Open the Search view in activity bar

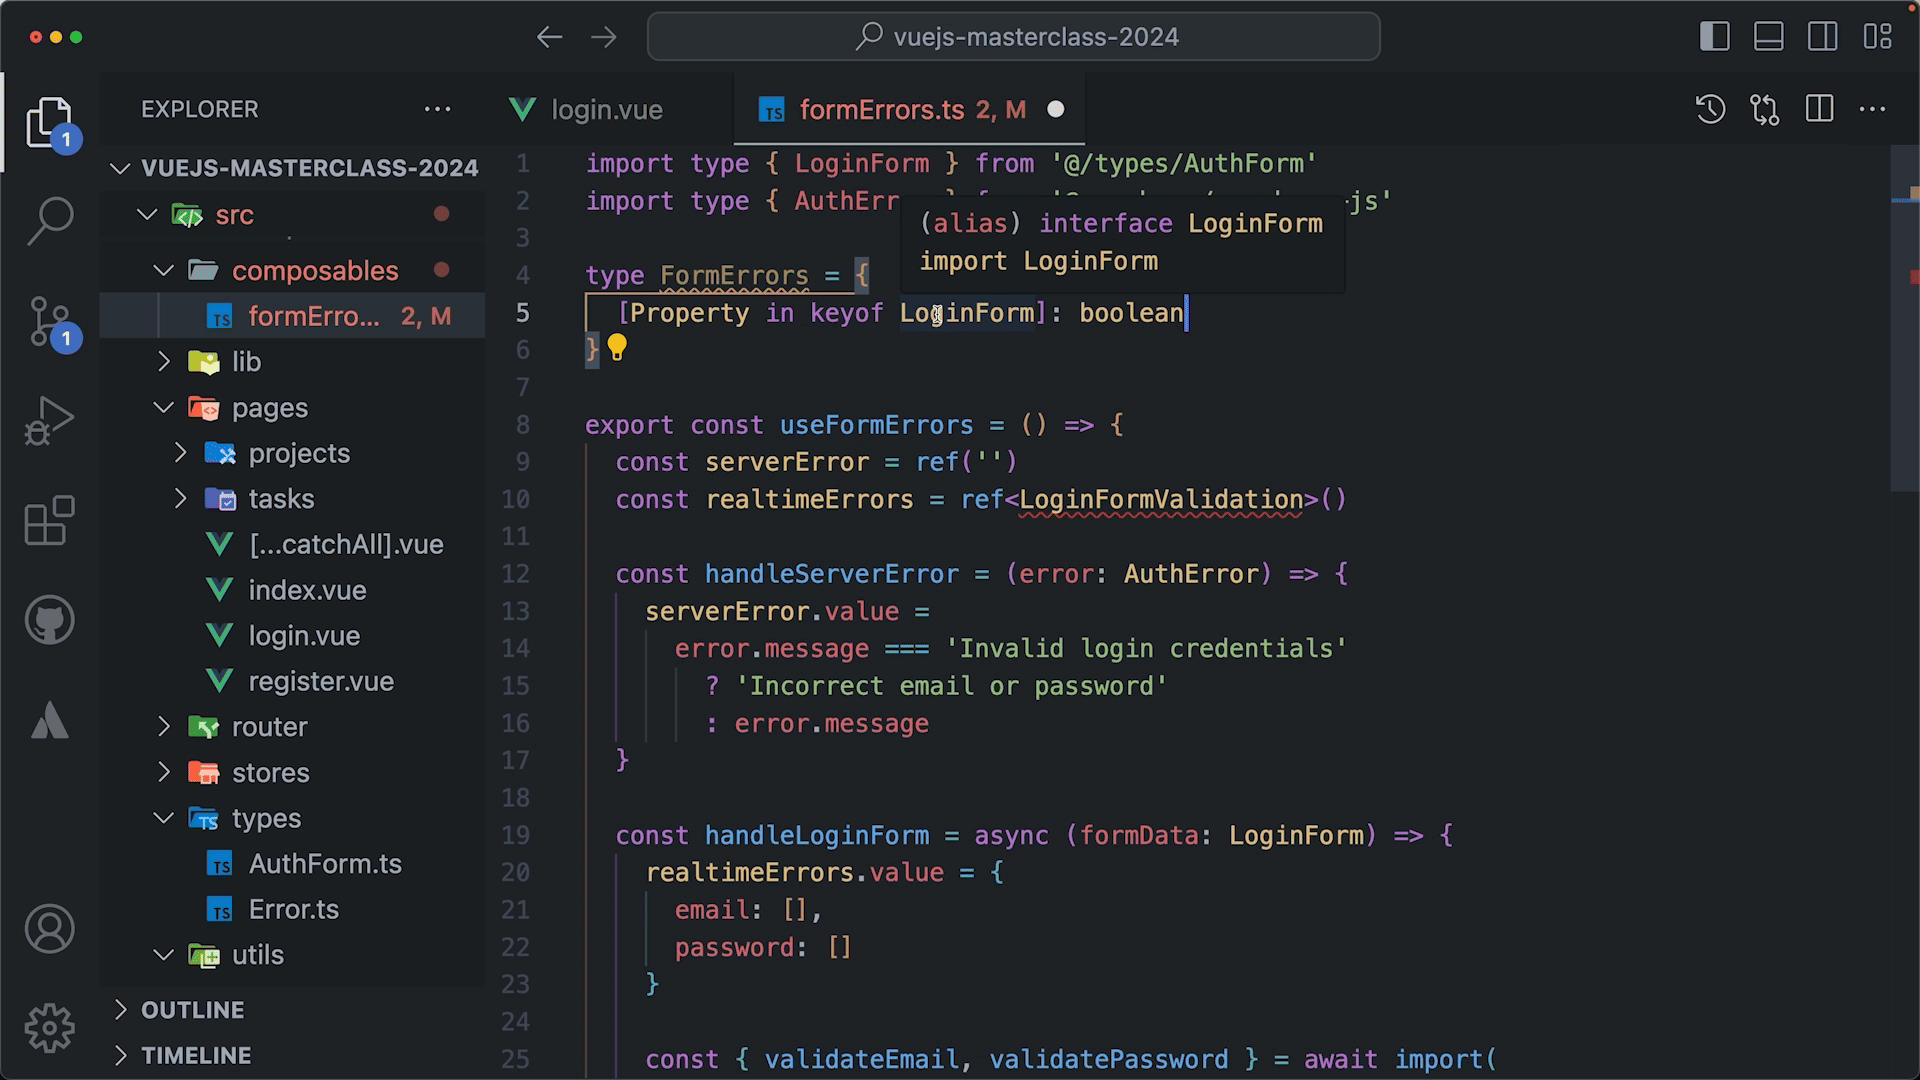50,220
